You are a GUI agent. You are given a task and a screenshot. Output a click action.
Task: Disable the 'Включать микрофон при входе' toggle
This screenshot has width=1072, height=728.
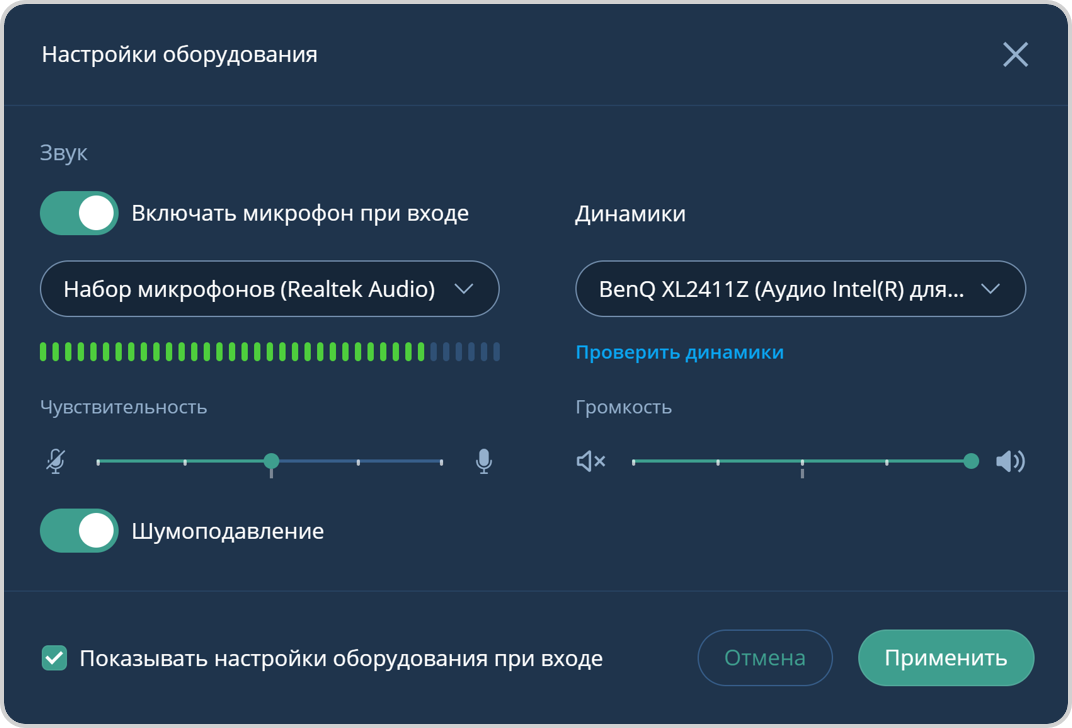point(78,213)
